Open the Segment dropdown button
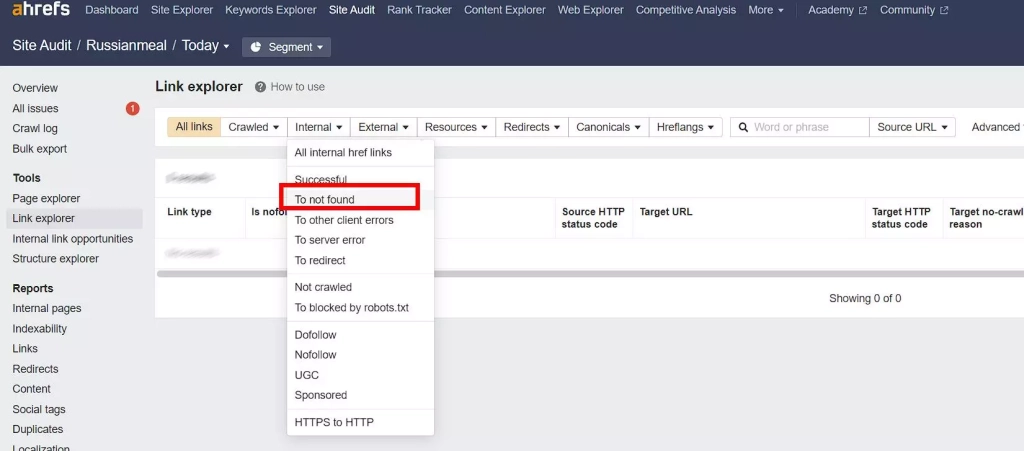This screenshot has width=1024, height=451. pos(286,47)
